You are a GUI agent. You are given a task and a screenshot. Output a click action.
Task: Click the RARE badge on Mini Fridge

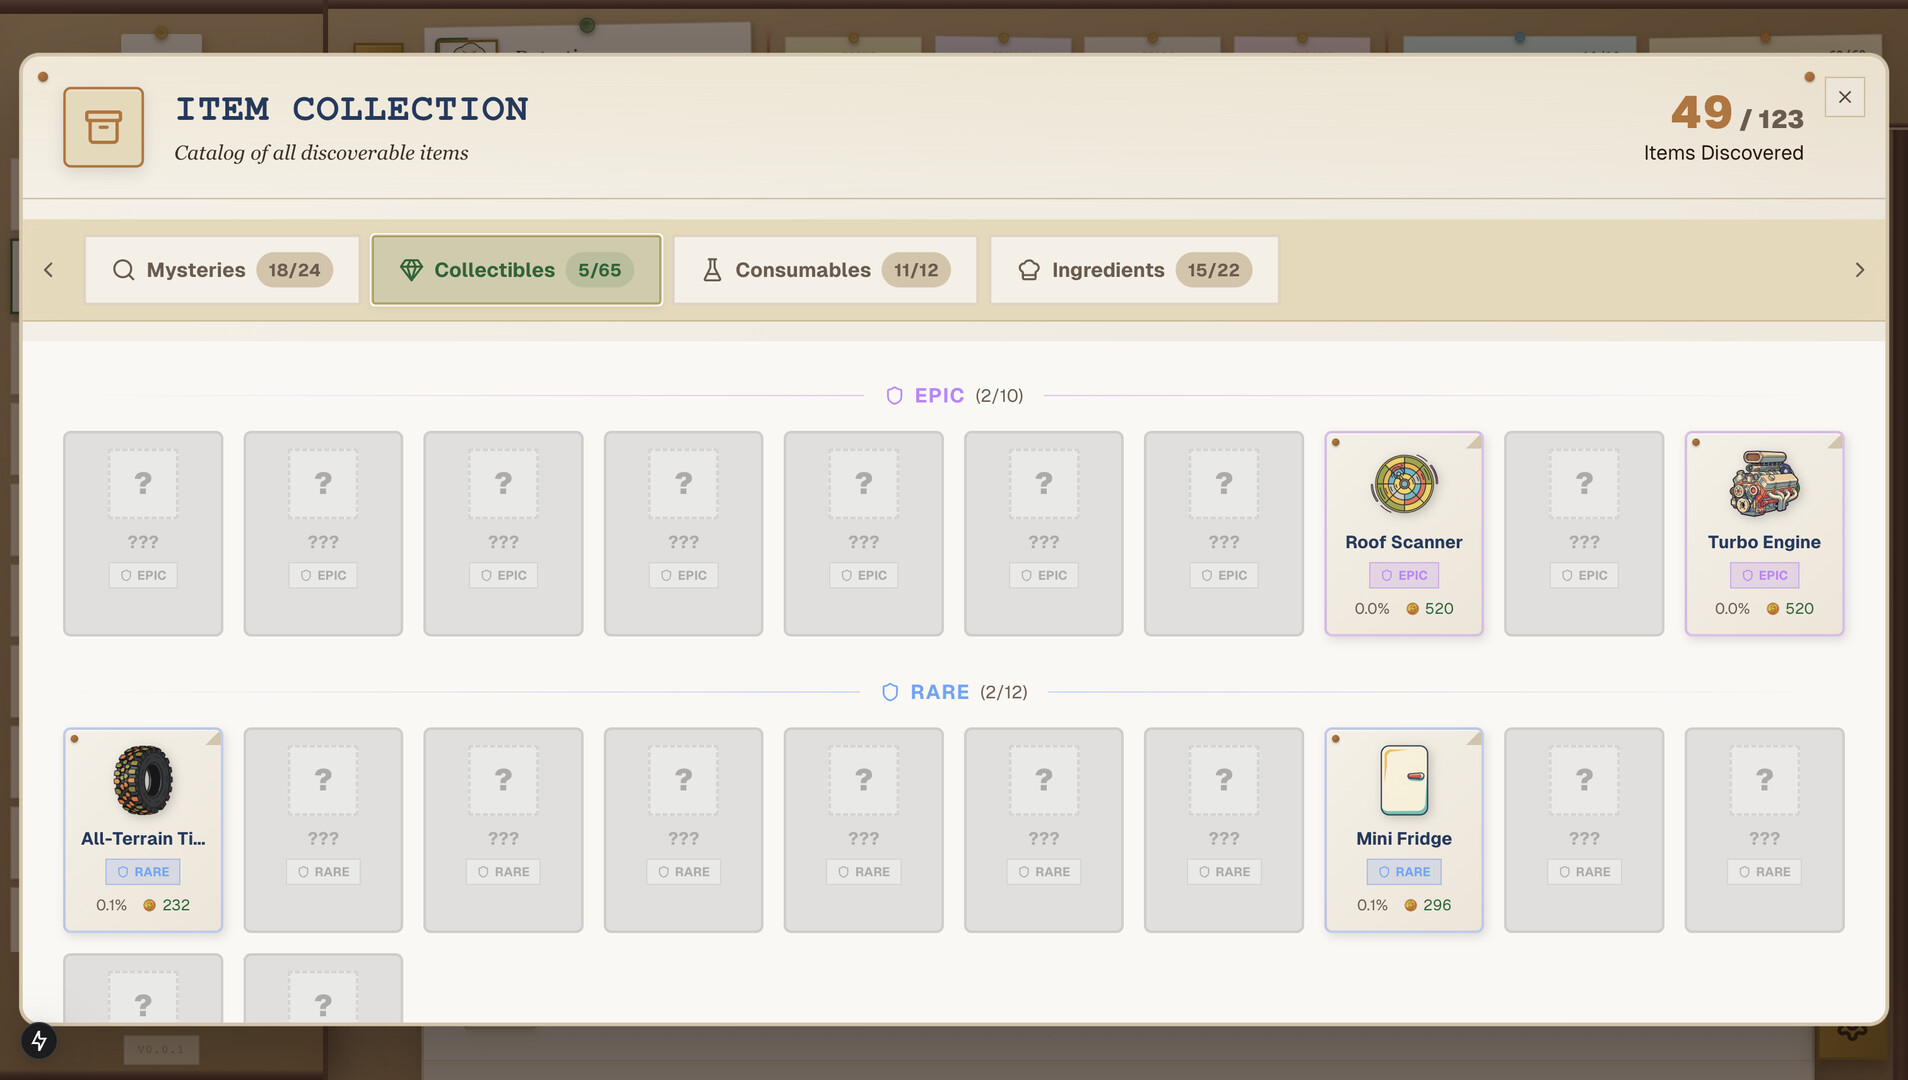pyautogui.click(x=1403, y=871)
